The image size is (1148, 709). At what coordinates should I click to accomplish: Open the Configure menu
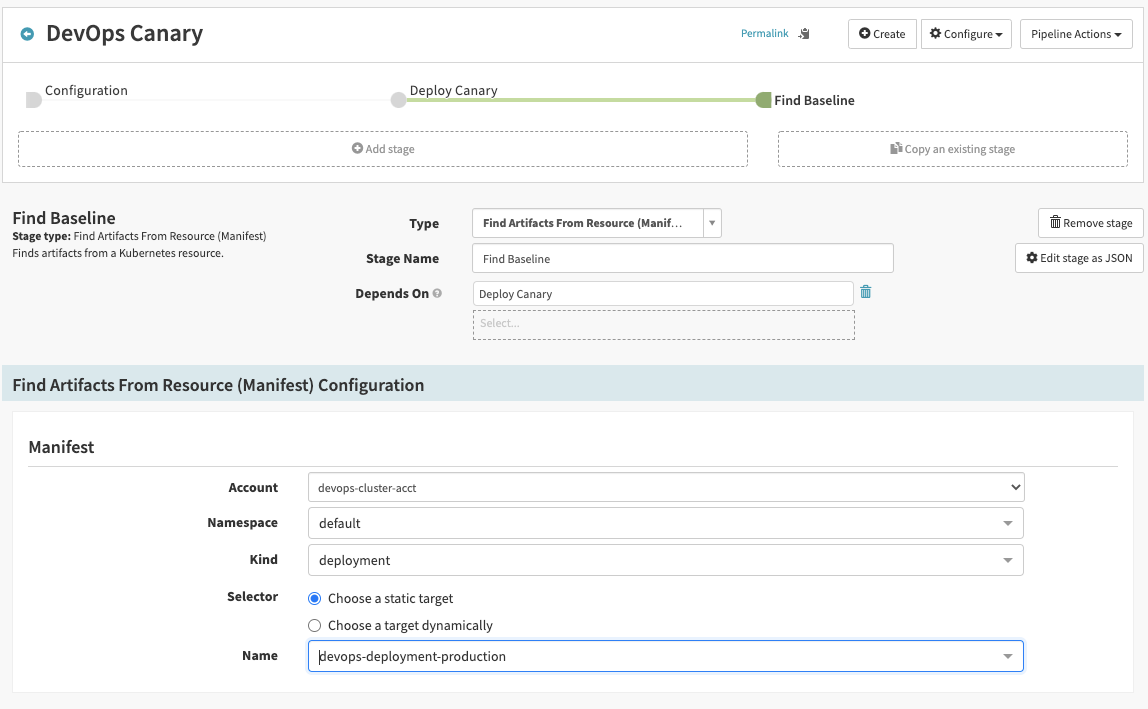point(966,34)
